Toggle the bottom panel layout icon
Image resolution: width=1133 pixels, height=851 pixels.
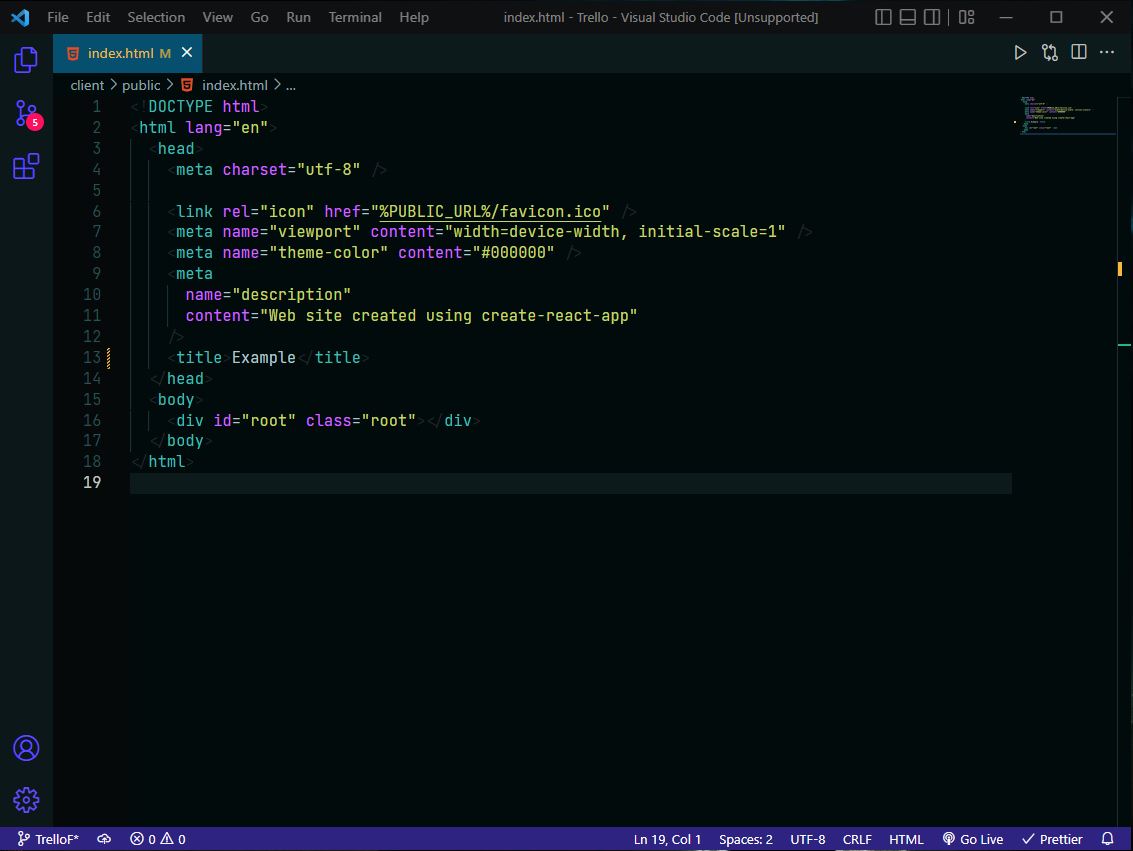click(x=908, y=17)
